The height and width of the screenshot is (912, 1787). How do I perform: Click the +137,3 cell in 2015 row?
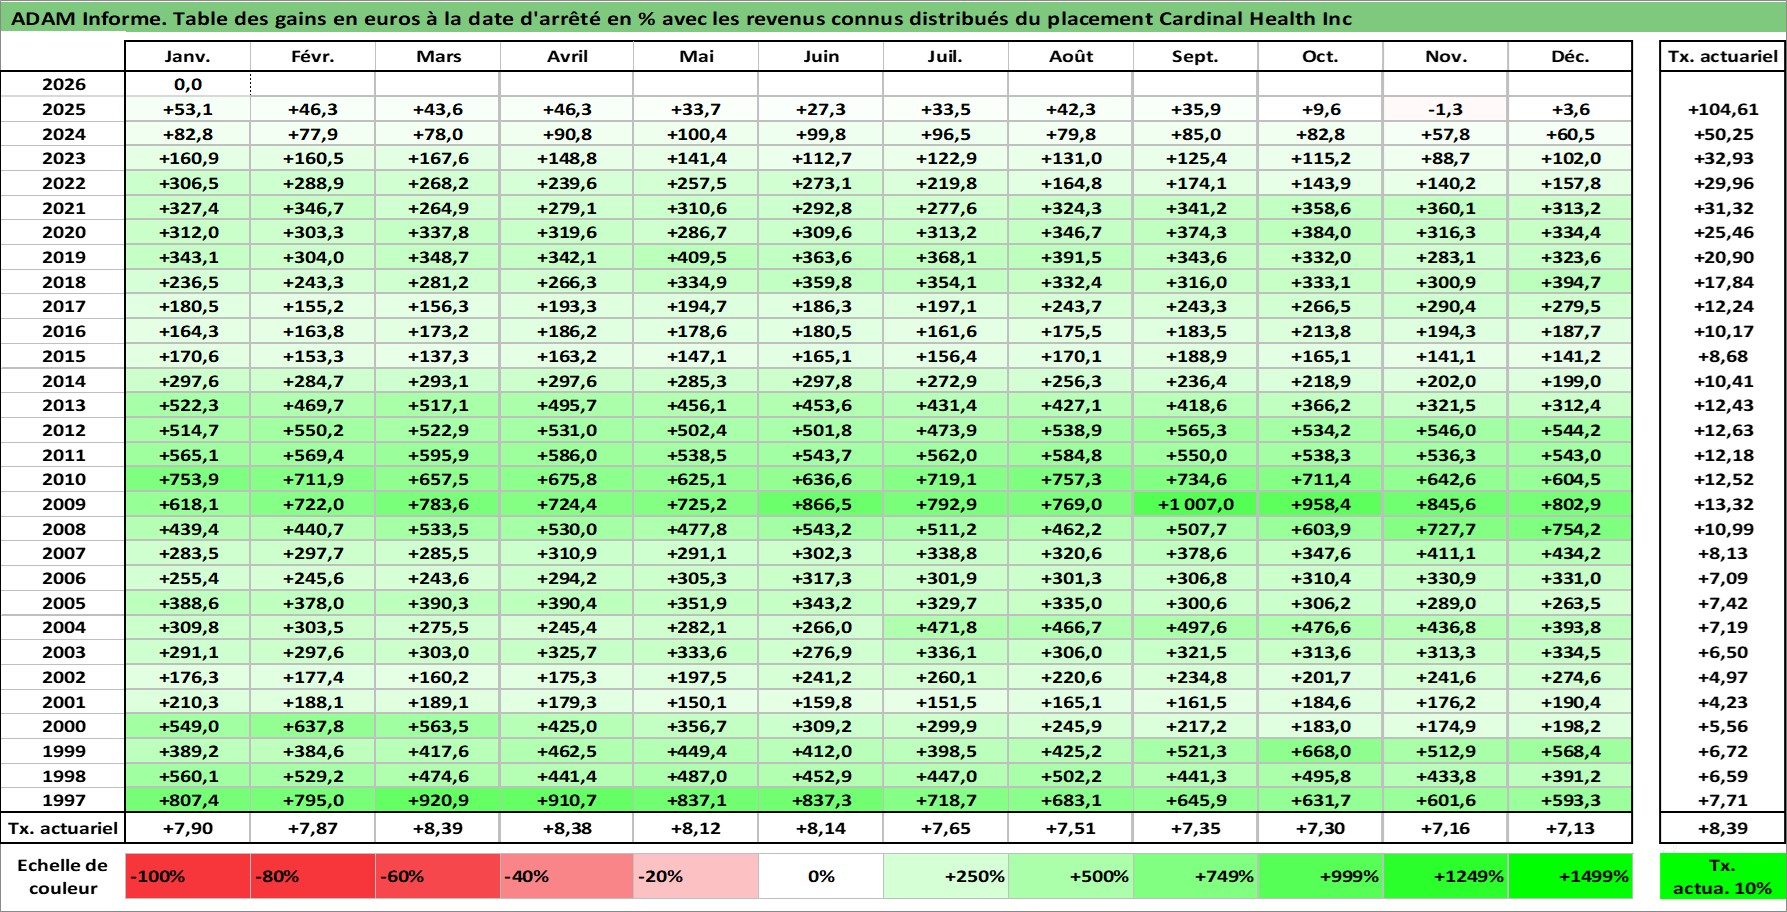click(x=438, y=356)
